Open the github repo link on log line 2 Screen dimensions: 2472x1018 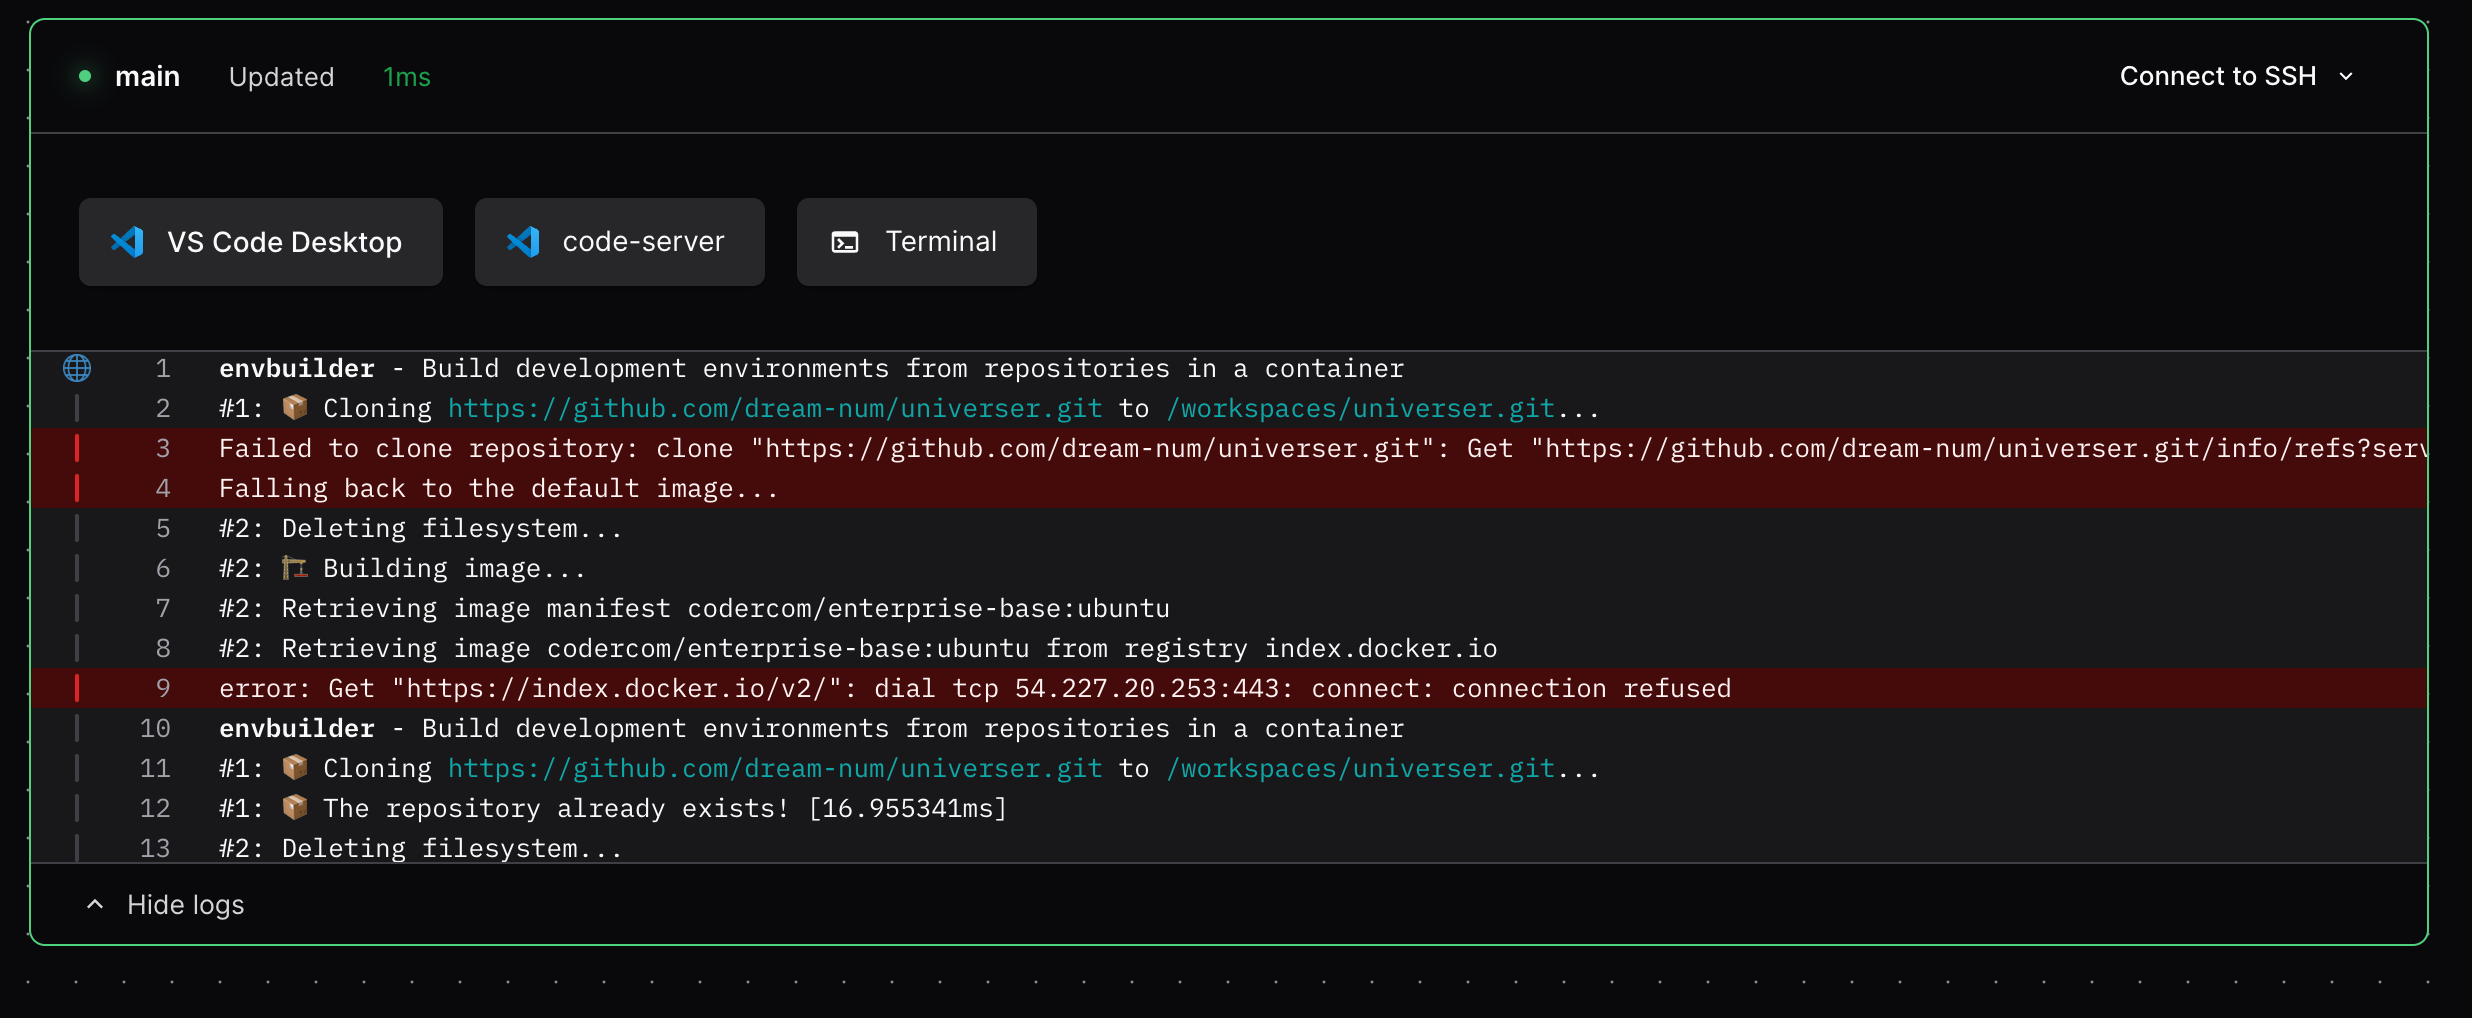click(x=775, y=408)
